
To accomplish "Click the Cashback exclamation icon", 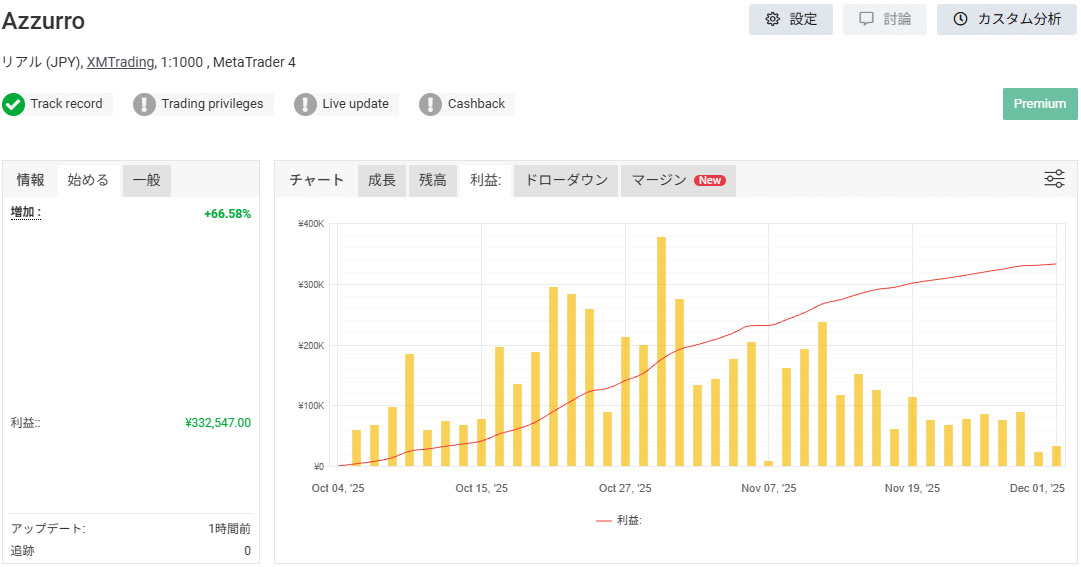I will [x=431, y=104].
